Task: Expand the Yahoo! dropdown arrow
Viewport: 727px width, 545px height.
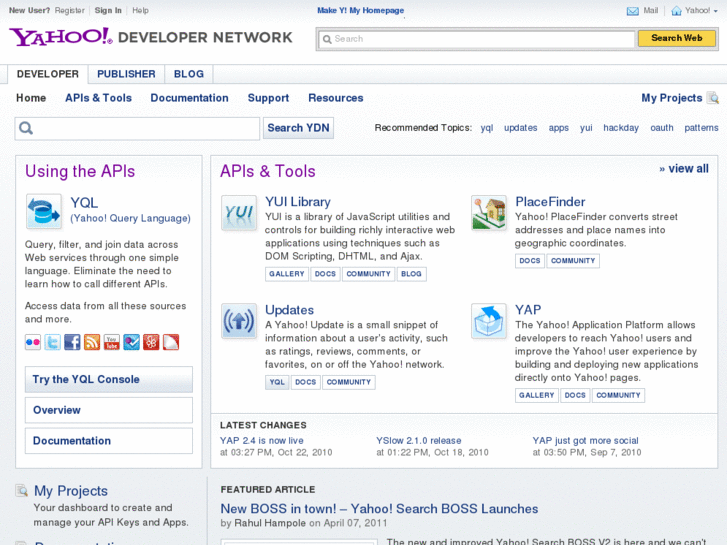Action: 716,11
